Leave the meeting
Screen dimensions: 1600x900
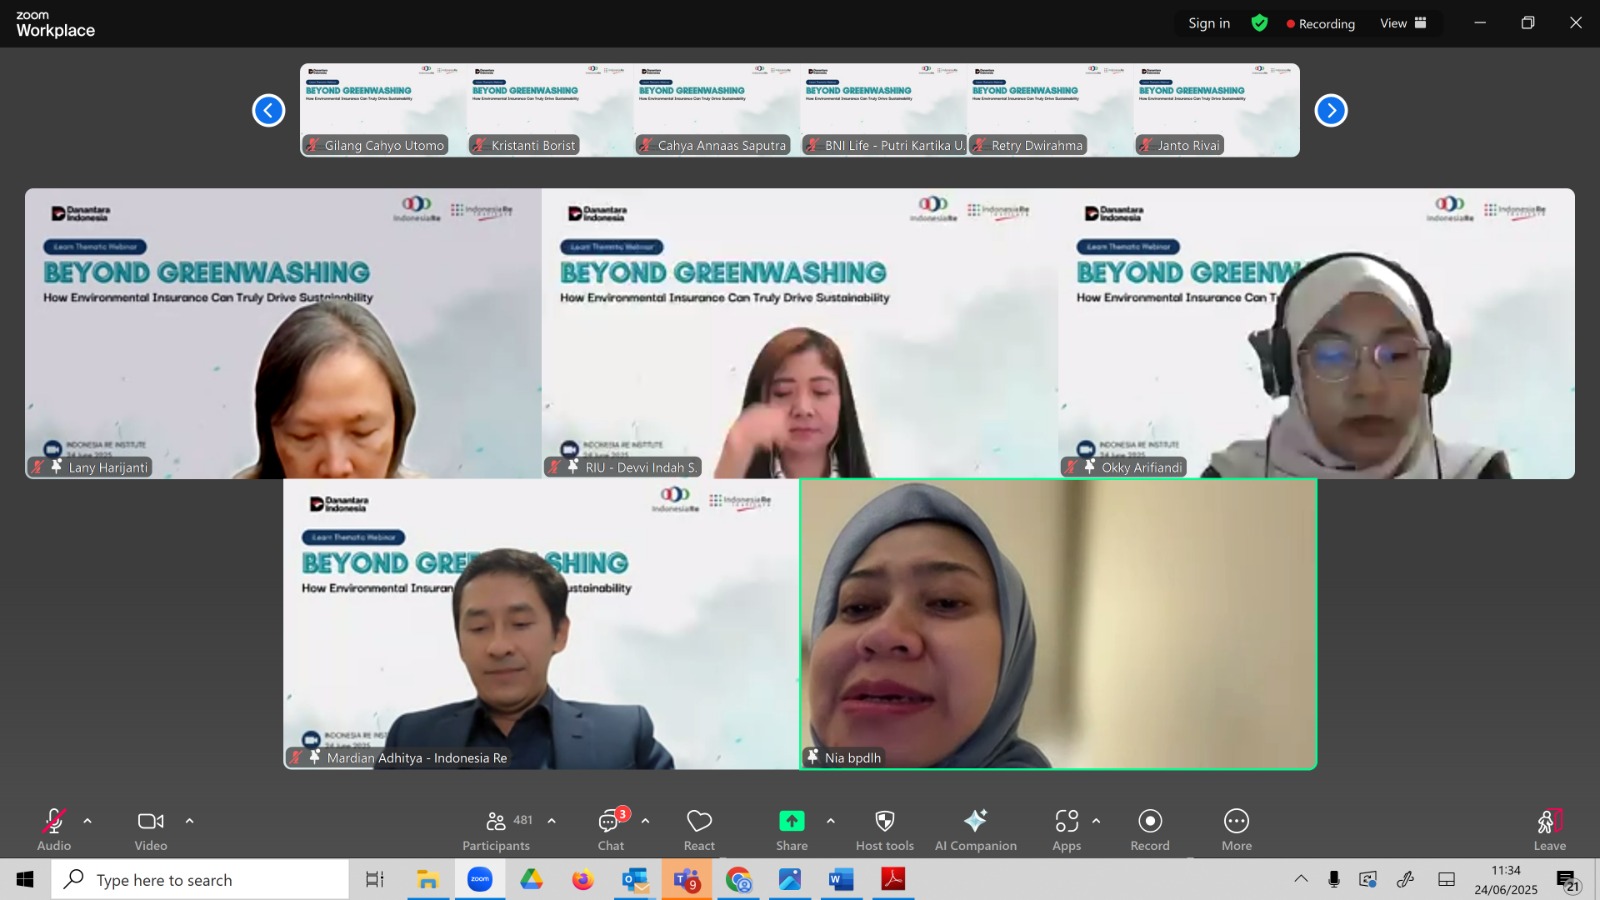tap(1549, 830)
